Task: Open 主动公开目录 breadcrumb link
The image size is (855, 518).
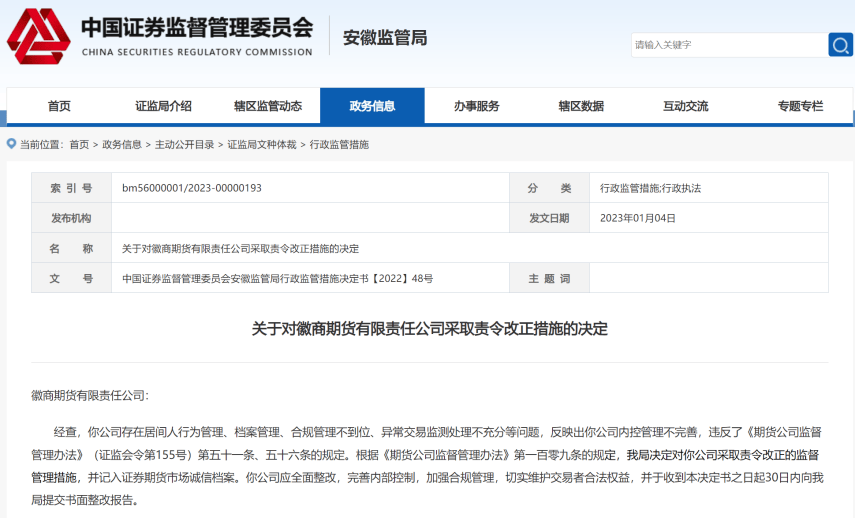Action: (184, 145)
